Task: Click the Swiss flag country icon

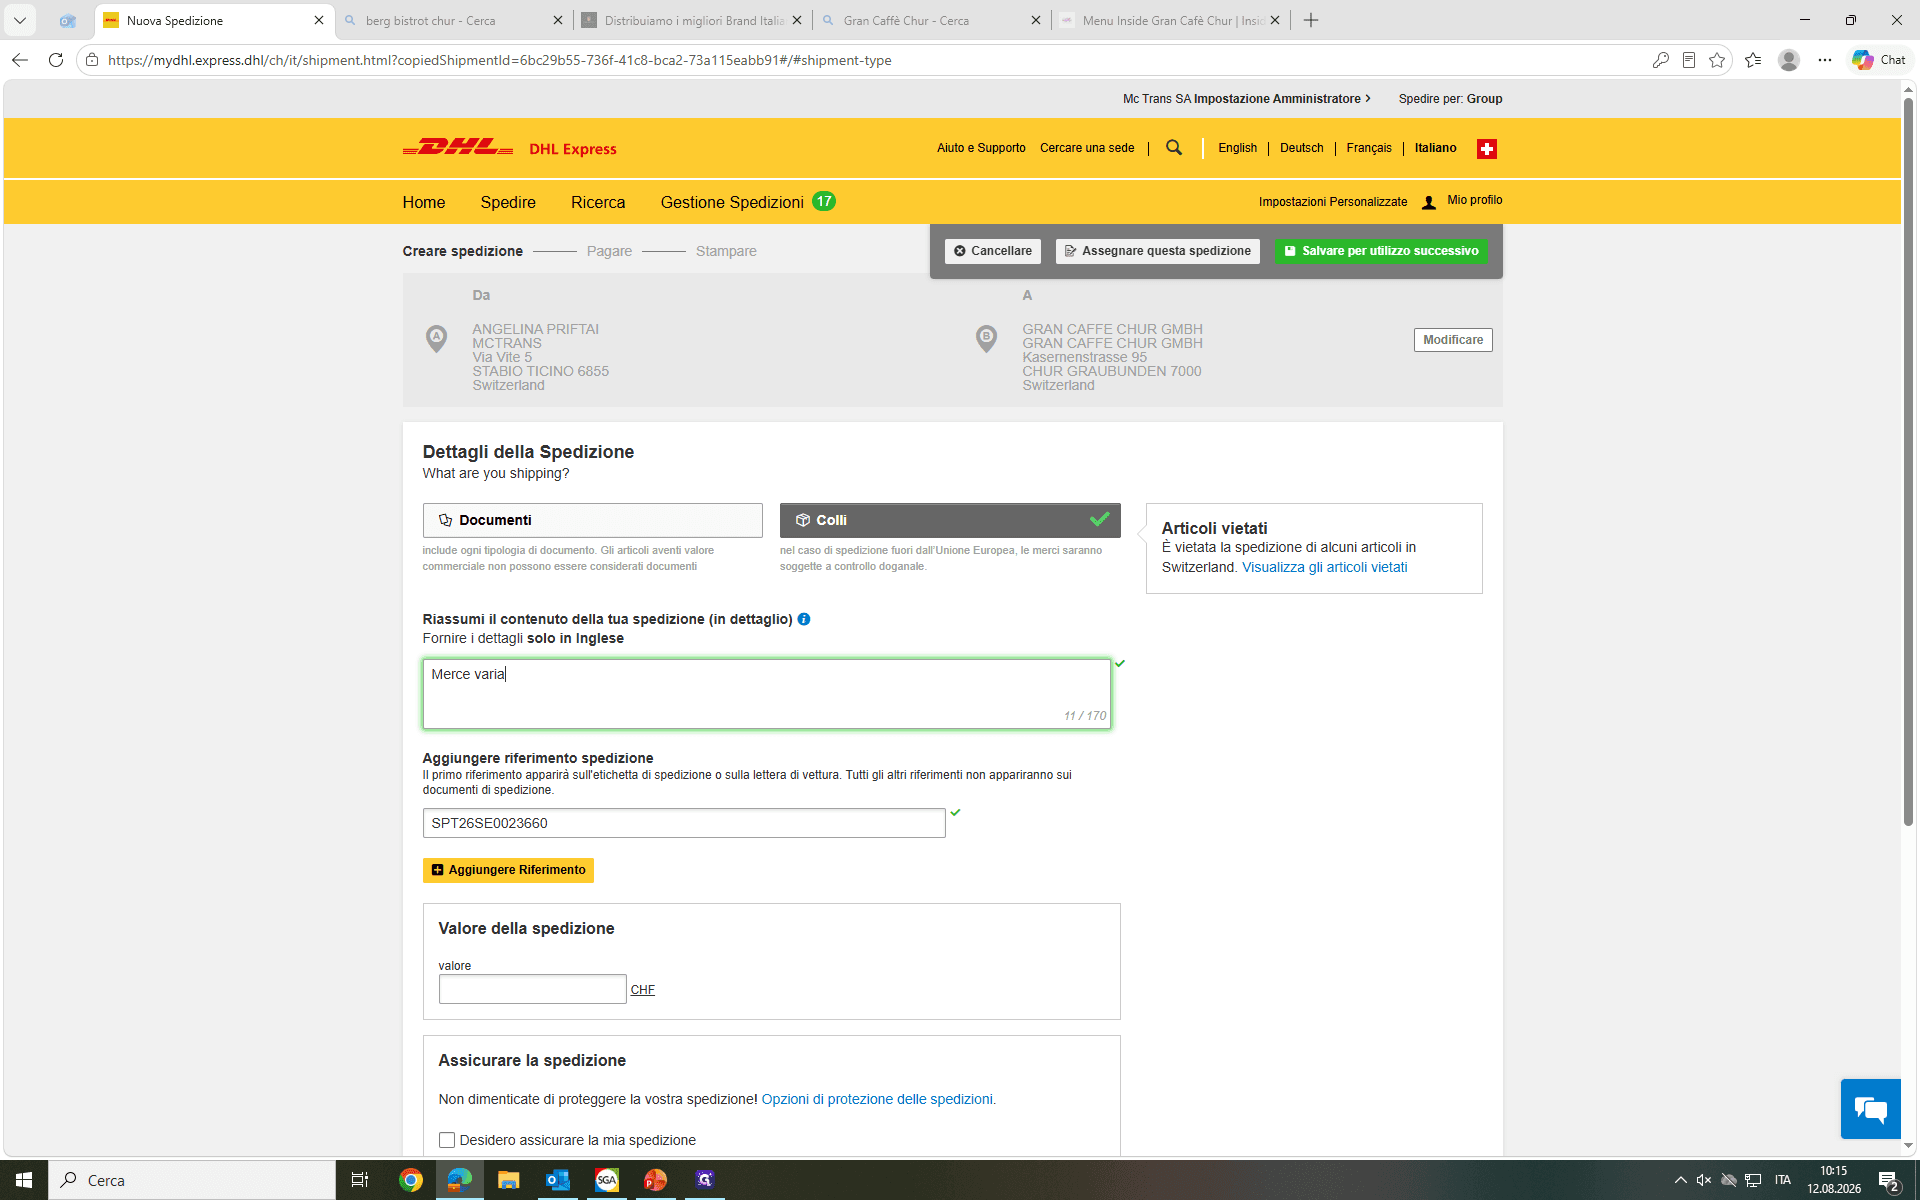Action: coord(1487,149)
